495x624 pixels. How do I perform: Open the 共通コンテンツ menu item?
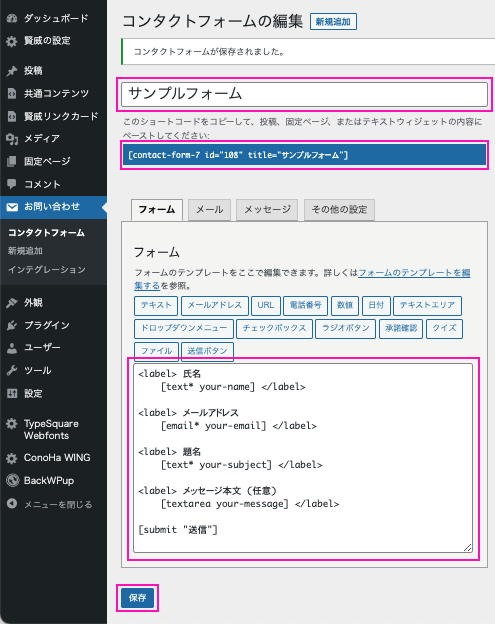pyautogui.click(x=53, y=94)
